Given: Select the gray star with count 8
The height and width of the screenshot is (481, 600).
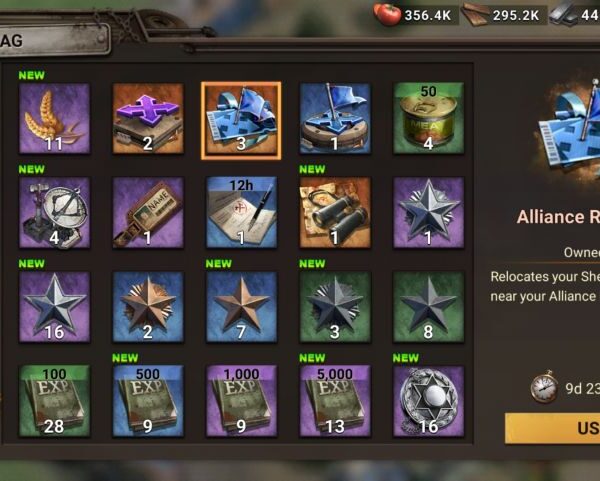Looking at the screenshot, I should [x=429, y=307].
